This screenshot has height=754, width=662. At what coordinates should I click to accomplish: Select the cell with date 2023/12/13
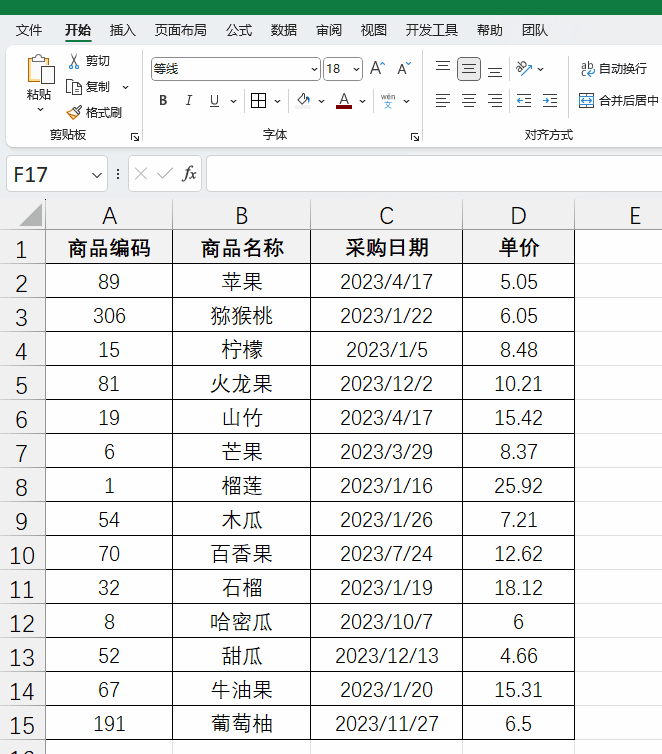point(387,655)
